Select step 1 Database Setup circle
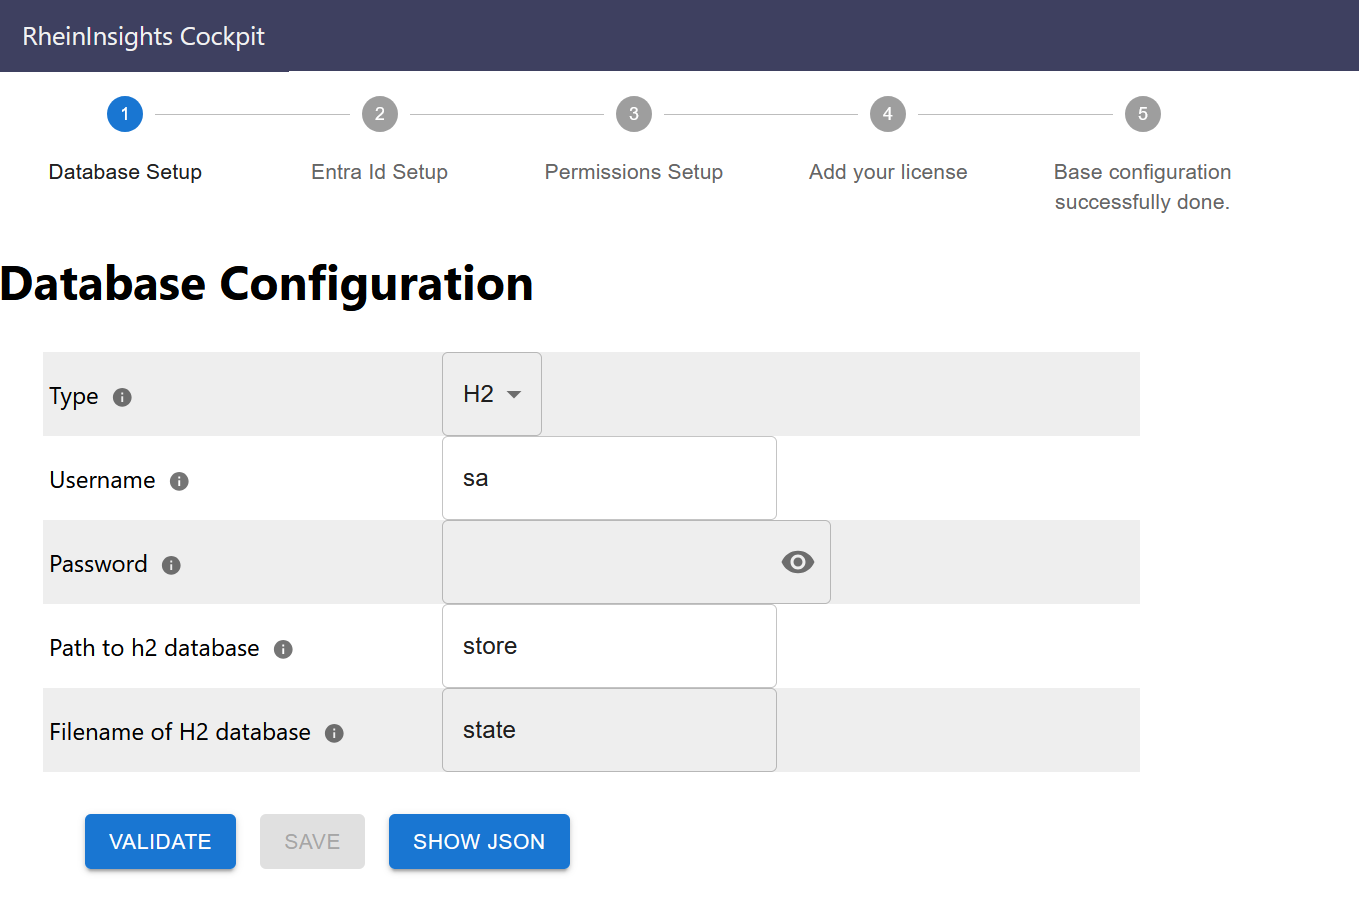 [x=125, y=114]
